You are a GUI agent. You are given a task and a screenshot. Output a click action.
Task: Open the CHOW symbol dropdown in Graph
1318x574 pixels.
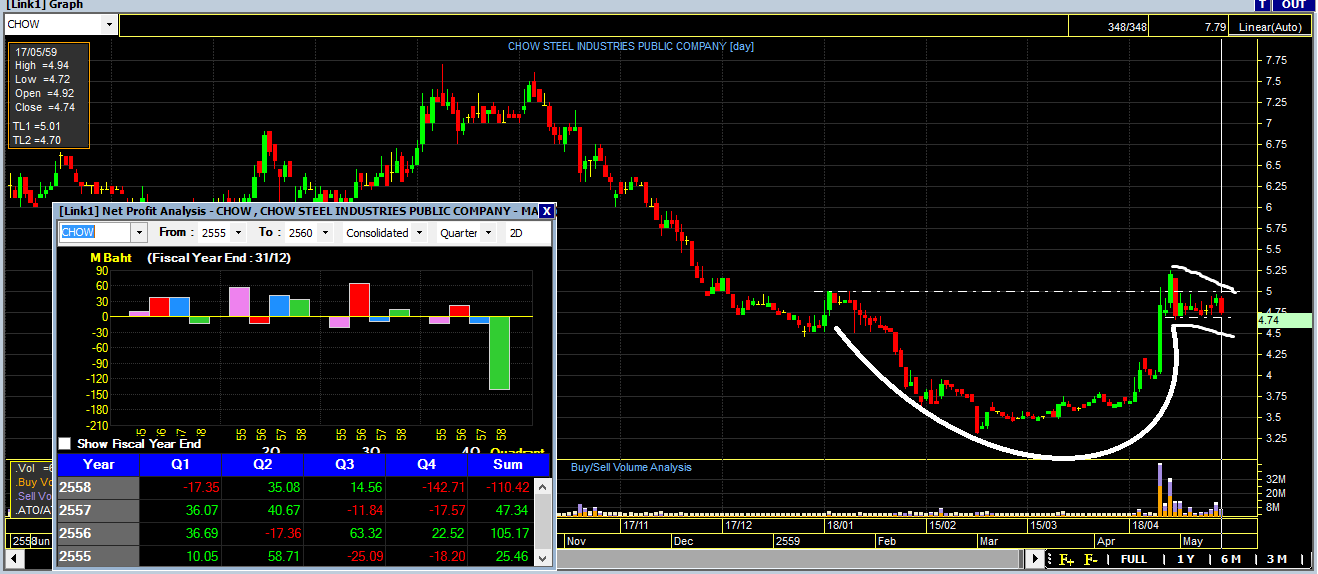coord(108,24)
